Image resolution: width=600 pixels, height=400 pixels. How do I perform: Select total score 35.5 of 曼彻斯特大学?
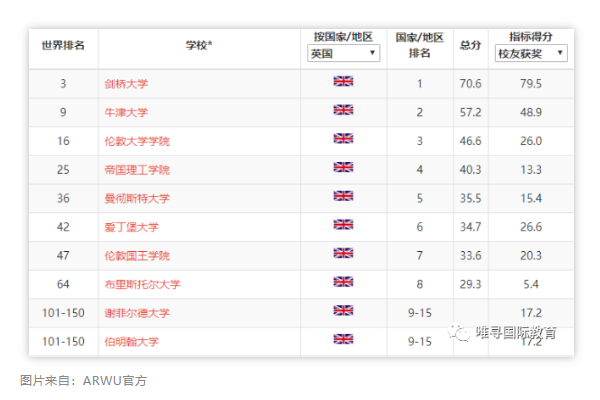470,199
